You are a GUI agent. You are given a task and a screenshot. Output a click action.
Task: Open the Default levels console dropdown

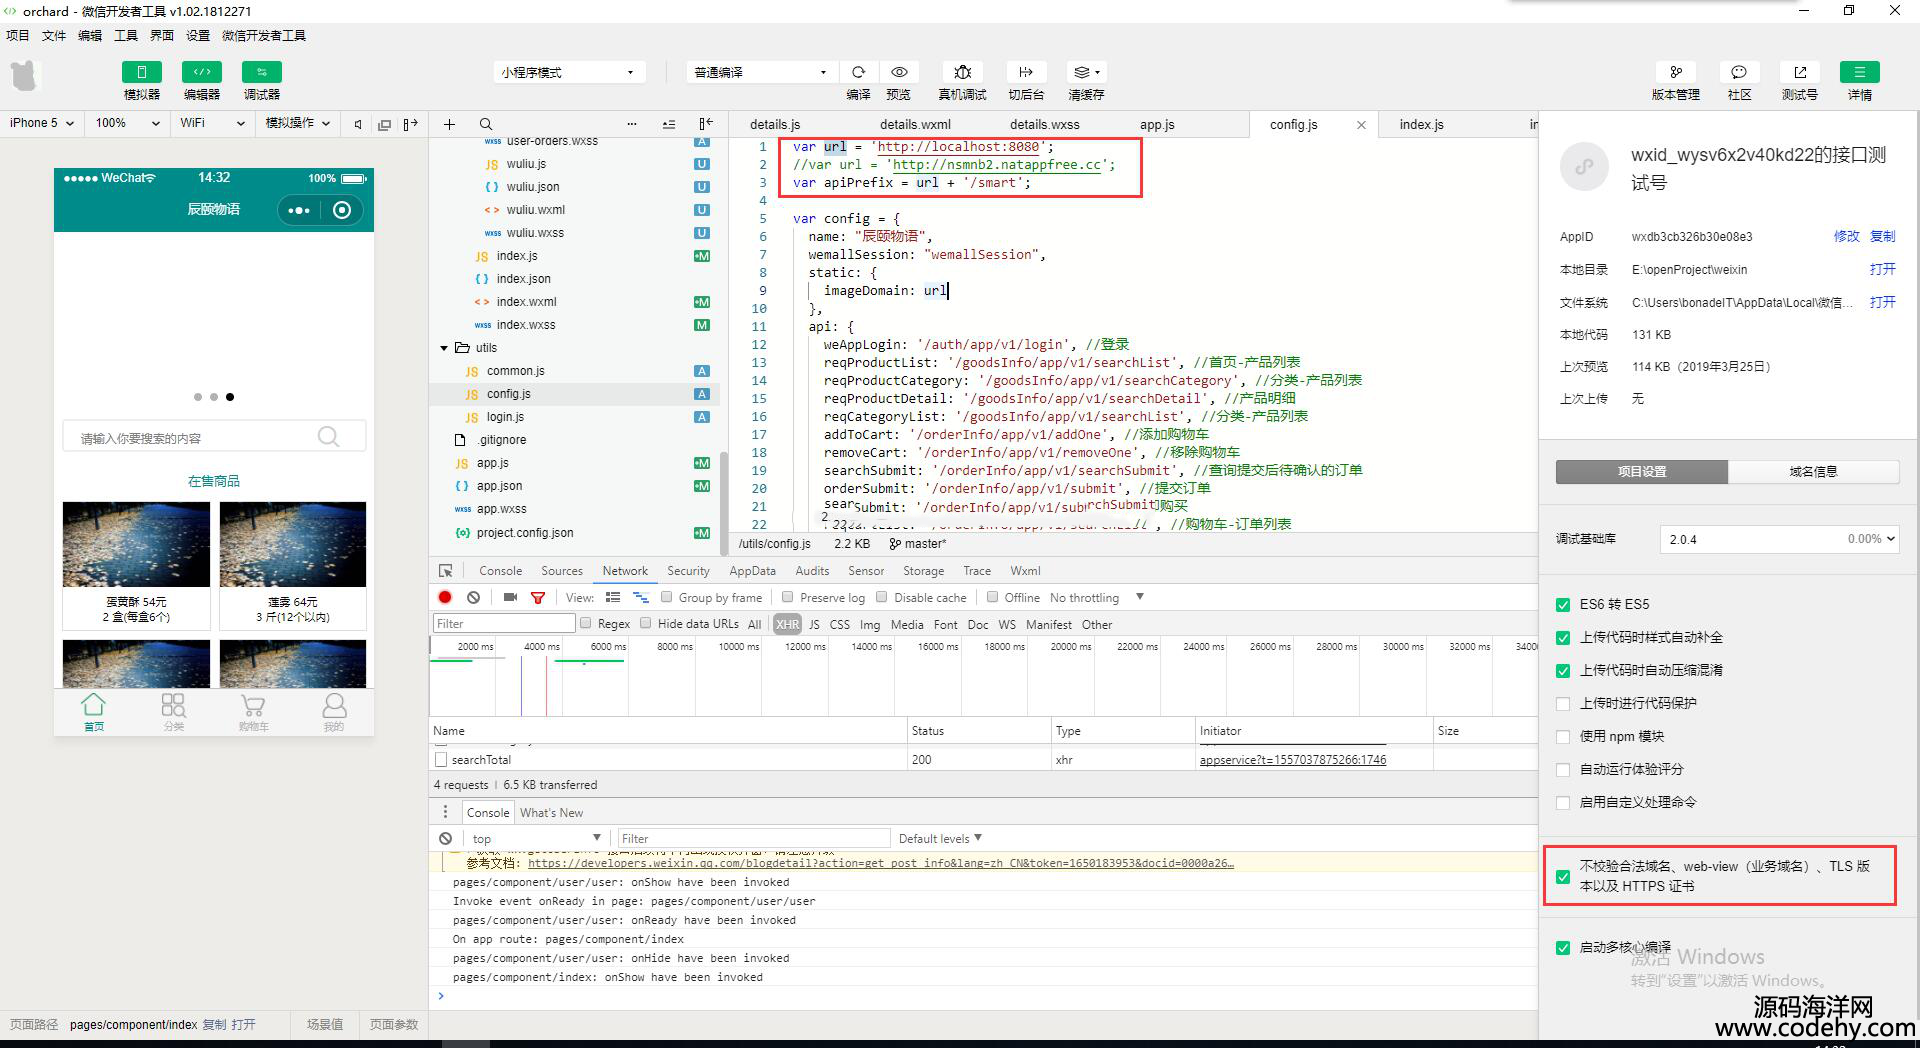(940, 838)
